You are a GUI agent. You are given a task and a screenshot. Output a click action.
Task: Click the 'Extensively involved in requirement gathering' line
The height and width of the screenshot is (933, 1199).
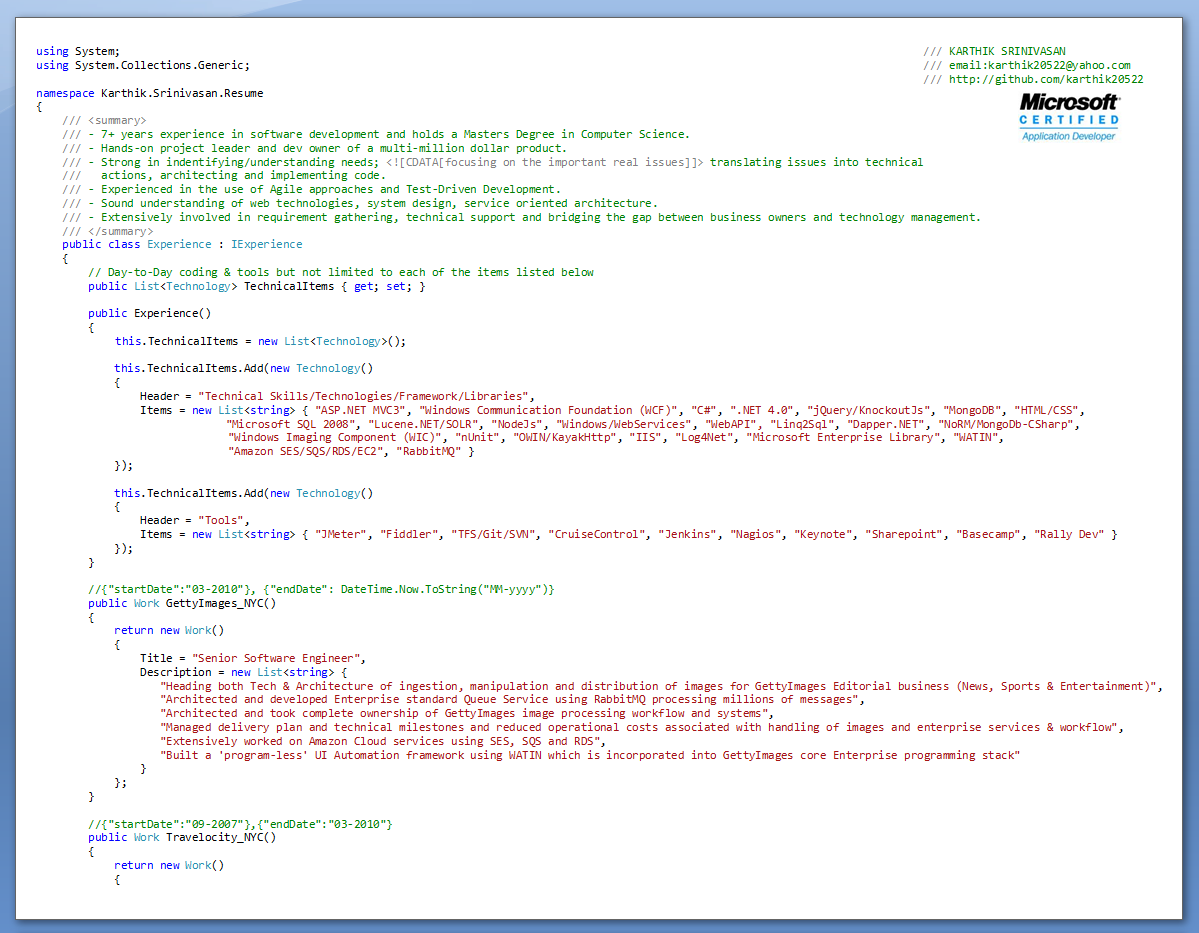tap(522, 217)
